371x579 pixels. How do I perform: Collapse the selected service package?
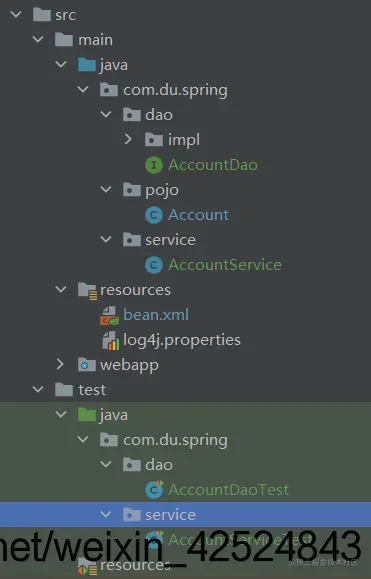(106, 514)
